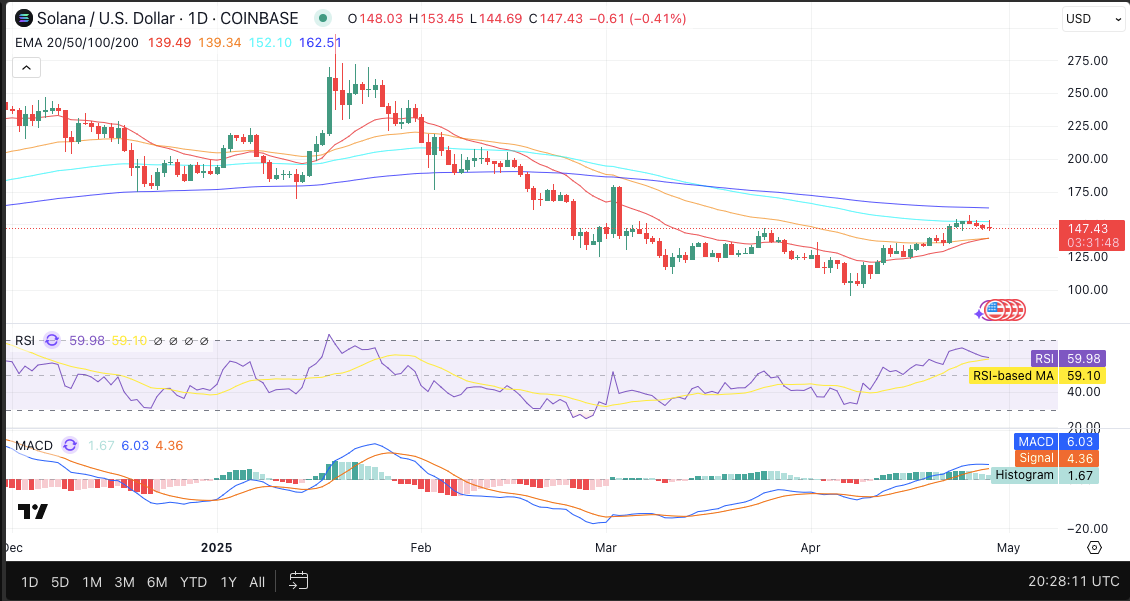Open chart settings via the gear icon
The height and width of the screenshot is (601, 1130).
pos(1094,548)
